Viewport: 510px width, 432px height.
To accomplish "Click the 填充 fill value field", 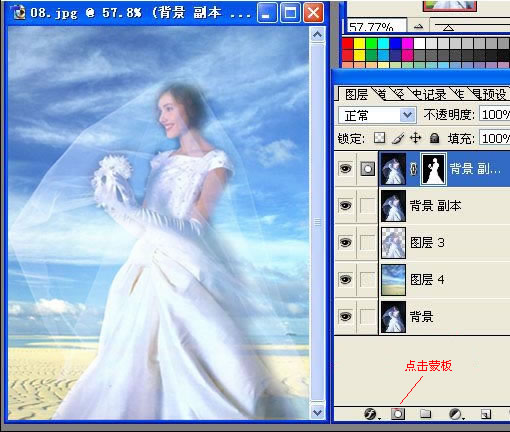I will (x=495, y=138).
